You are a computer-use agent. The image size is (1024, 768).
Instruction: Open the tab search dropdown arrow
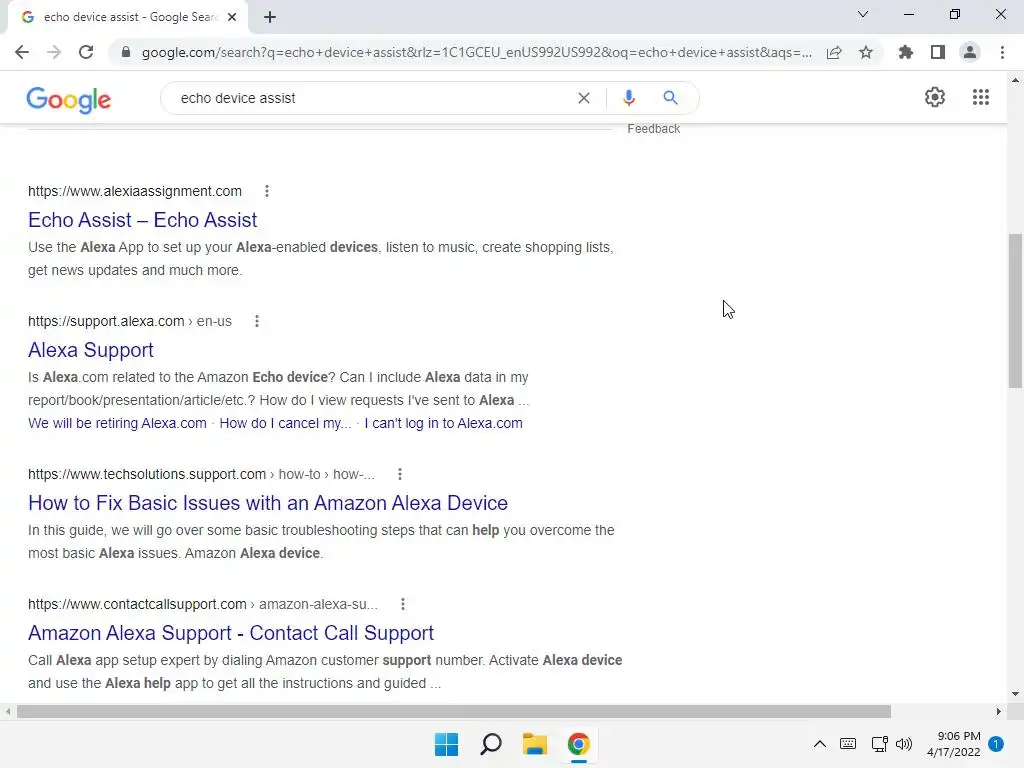point(863,14)
